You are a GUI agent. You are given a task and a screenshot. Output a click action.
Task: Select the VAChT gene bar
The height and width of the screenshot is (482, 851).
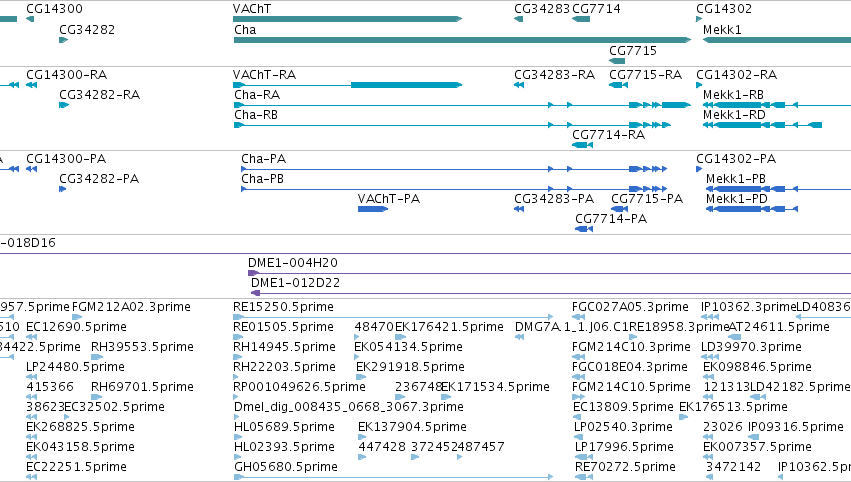[x=347, y=19]
